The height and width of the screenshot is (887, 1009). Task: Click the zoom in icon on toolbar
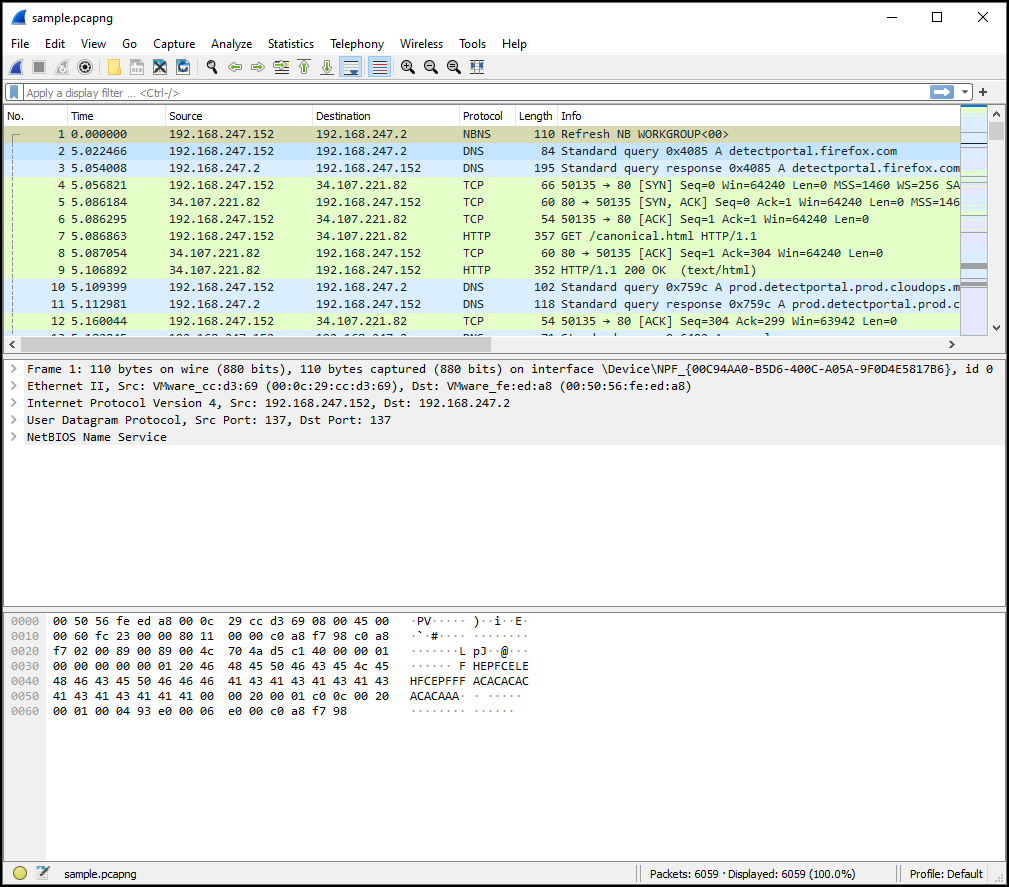coord(408,67)
